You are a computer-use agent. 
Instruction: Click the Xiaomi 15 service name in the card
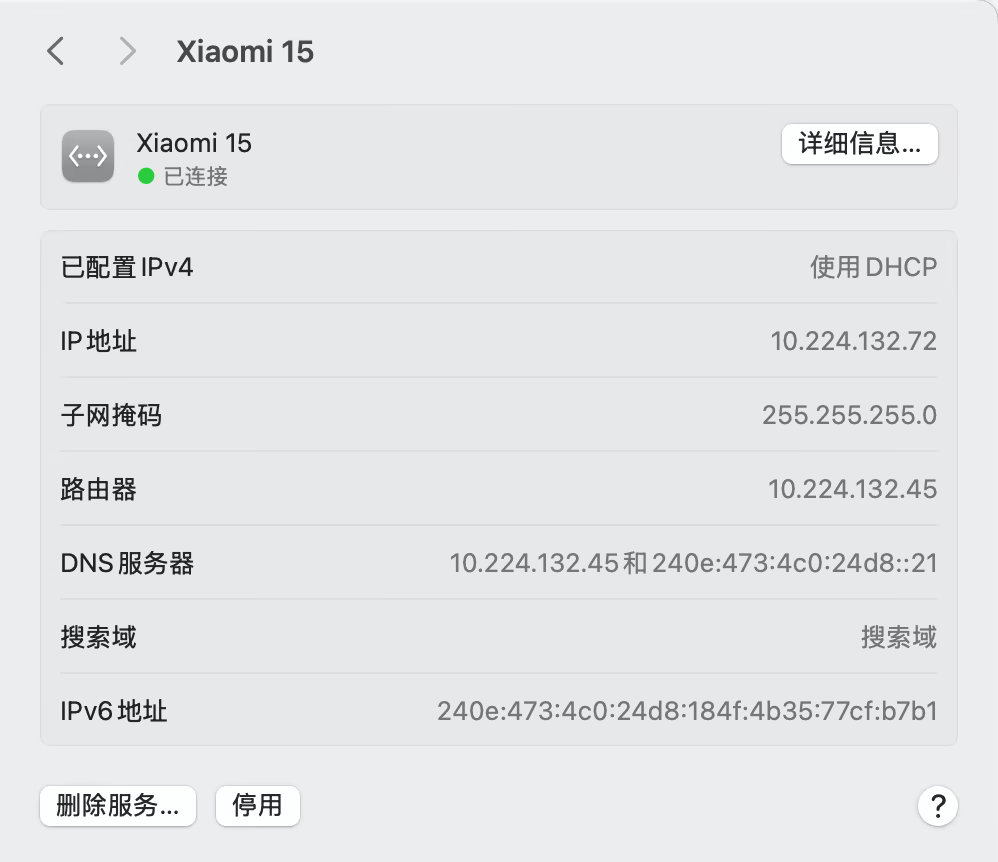194,143
